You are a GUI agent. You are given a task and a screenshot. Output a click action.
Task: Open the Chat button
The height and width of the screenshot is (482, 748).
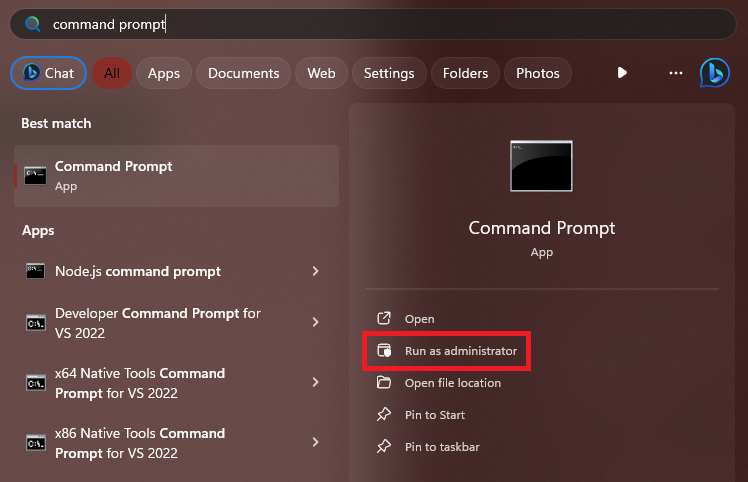49,73
